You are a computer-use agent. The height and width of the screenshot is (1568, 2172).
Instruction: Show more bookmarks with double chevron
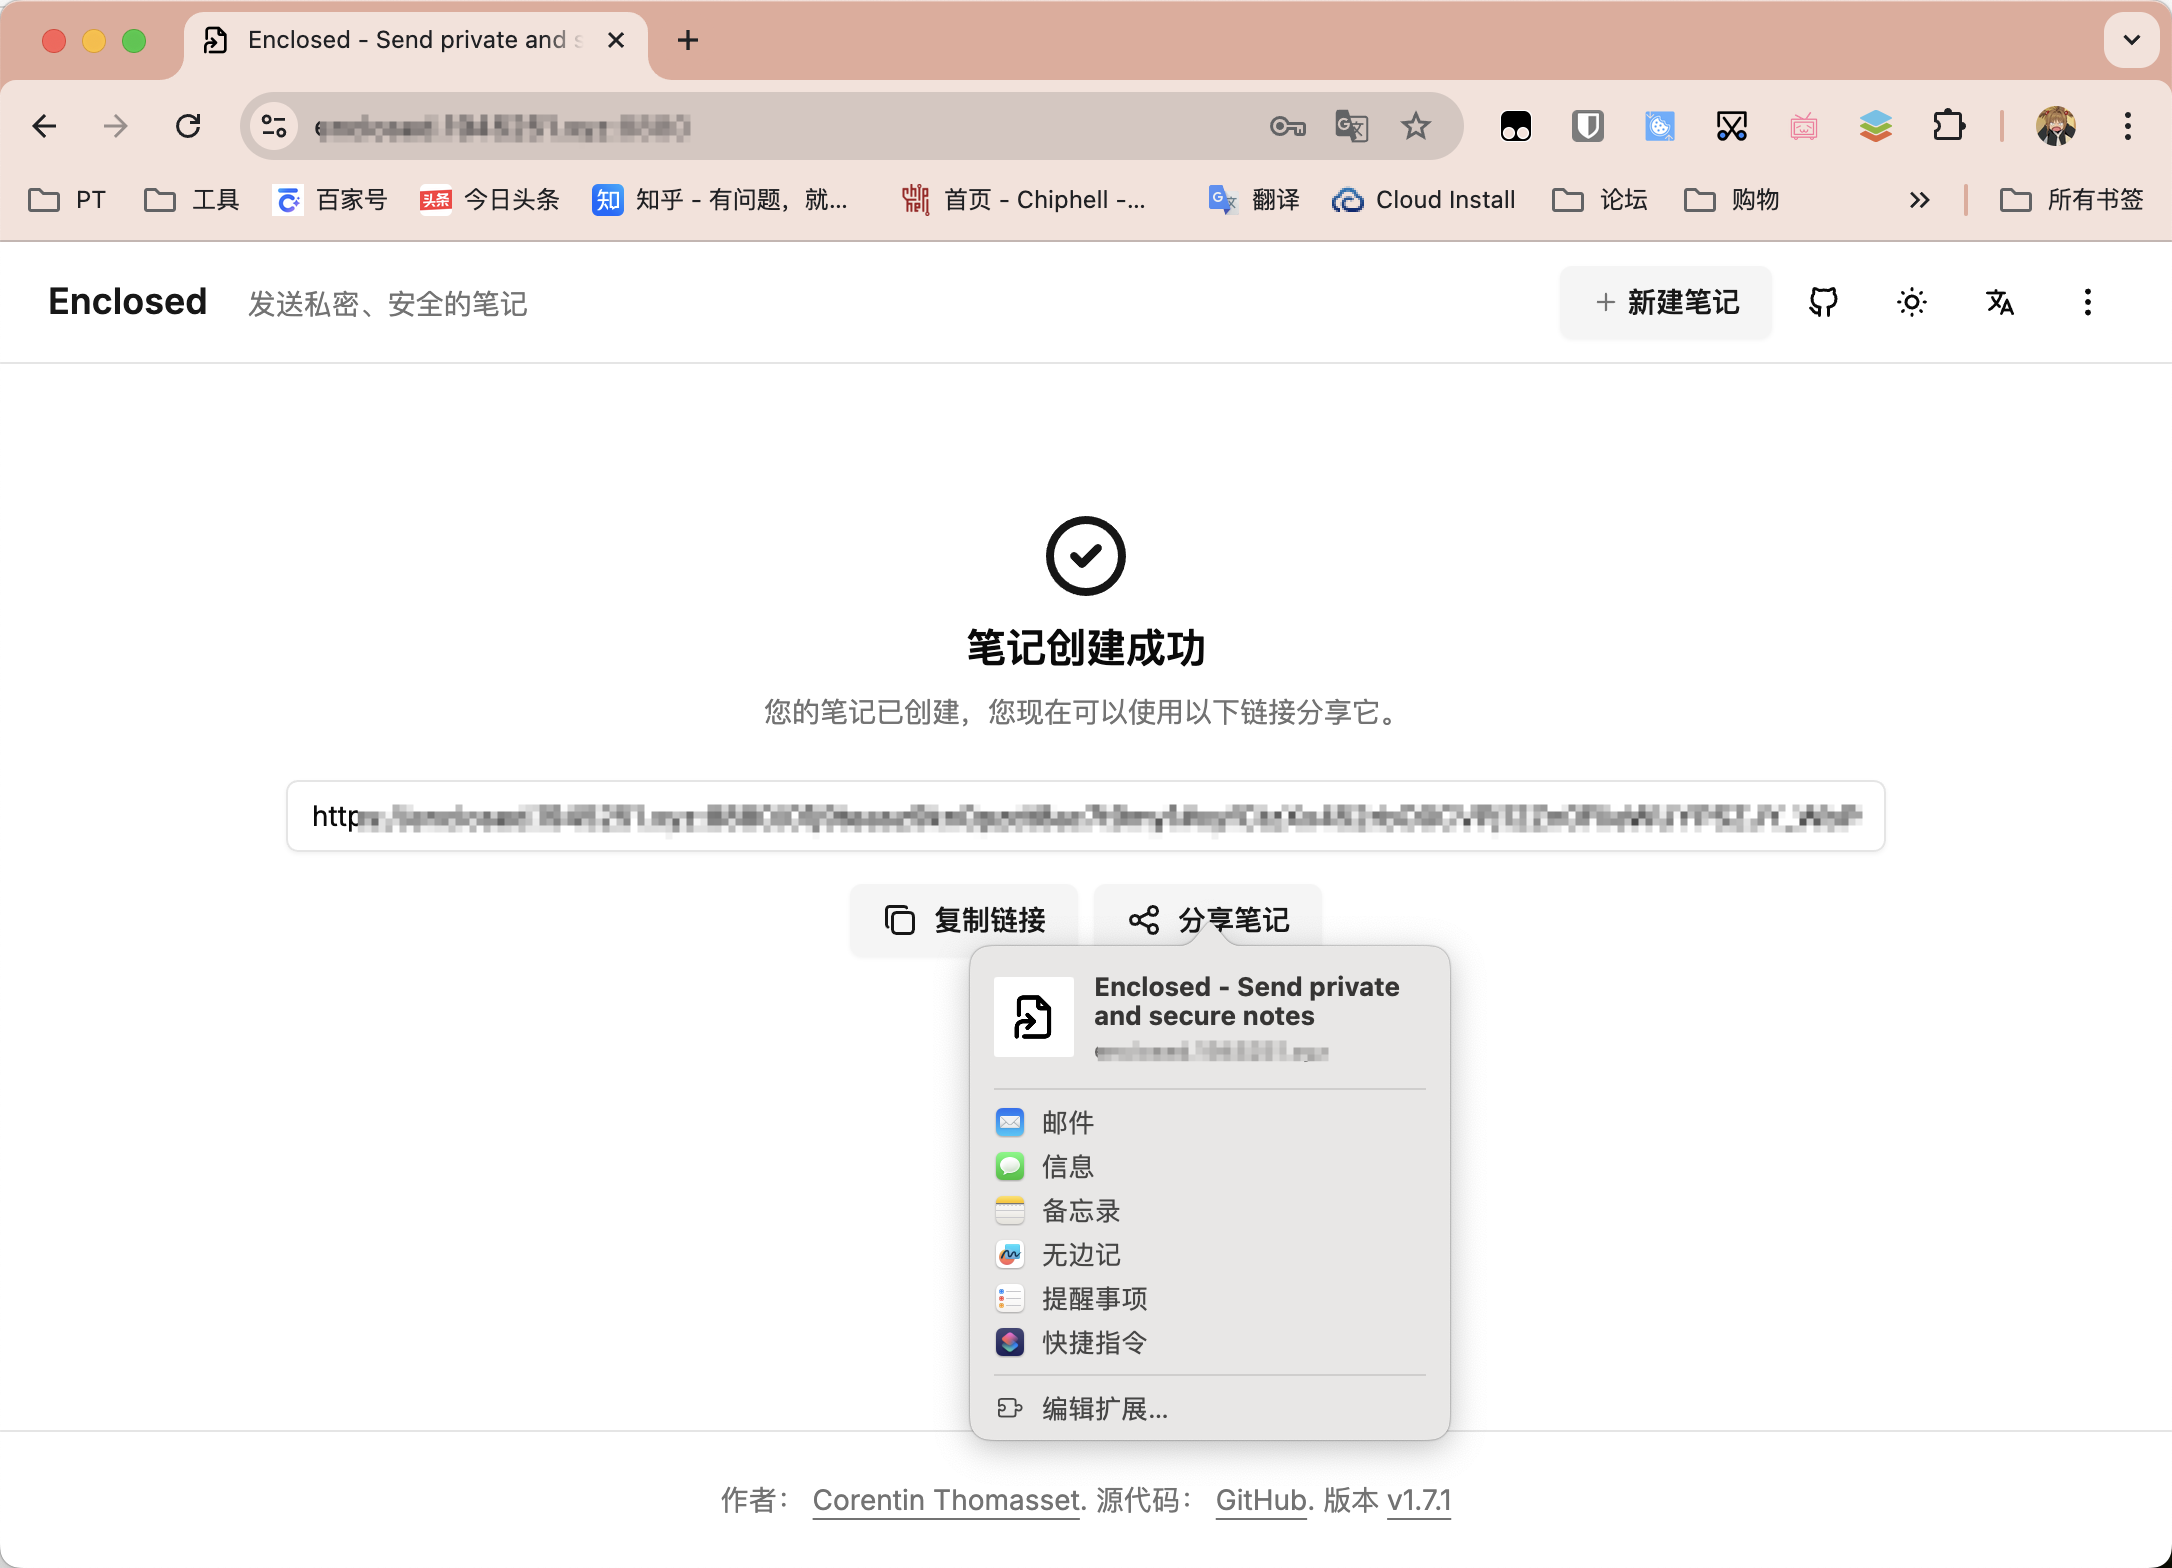tap(1919, 200)
